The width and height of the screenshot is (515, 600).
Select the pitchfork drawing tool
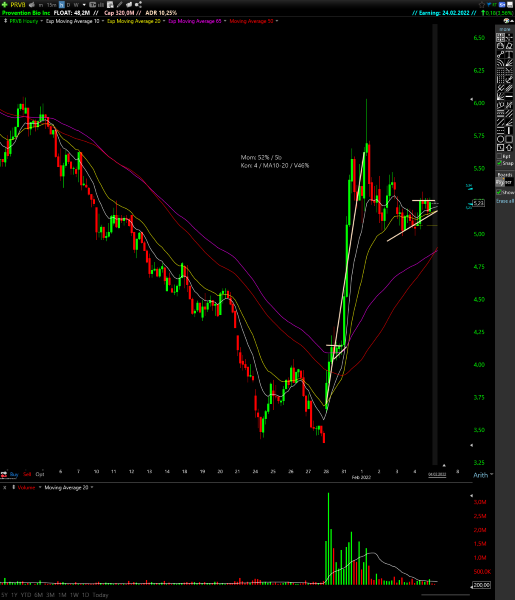(500, 88)
